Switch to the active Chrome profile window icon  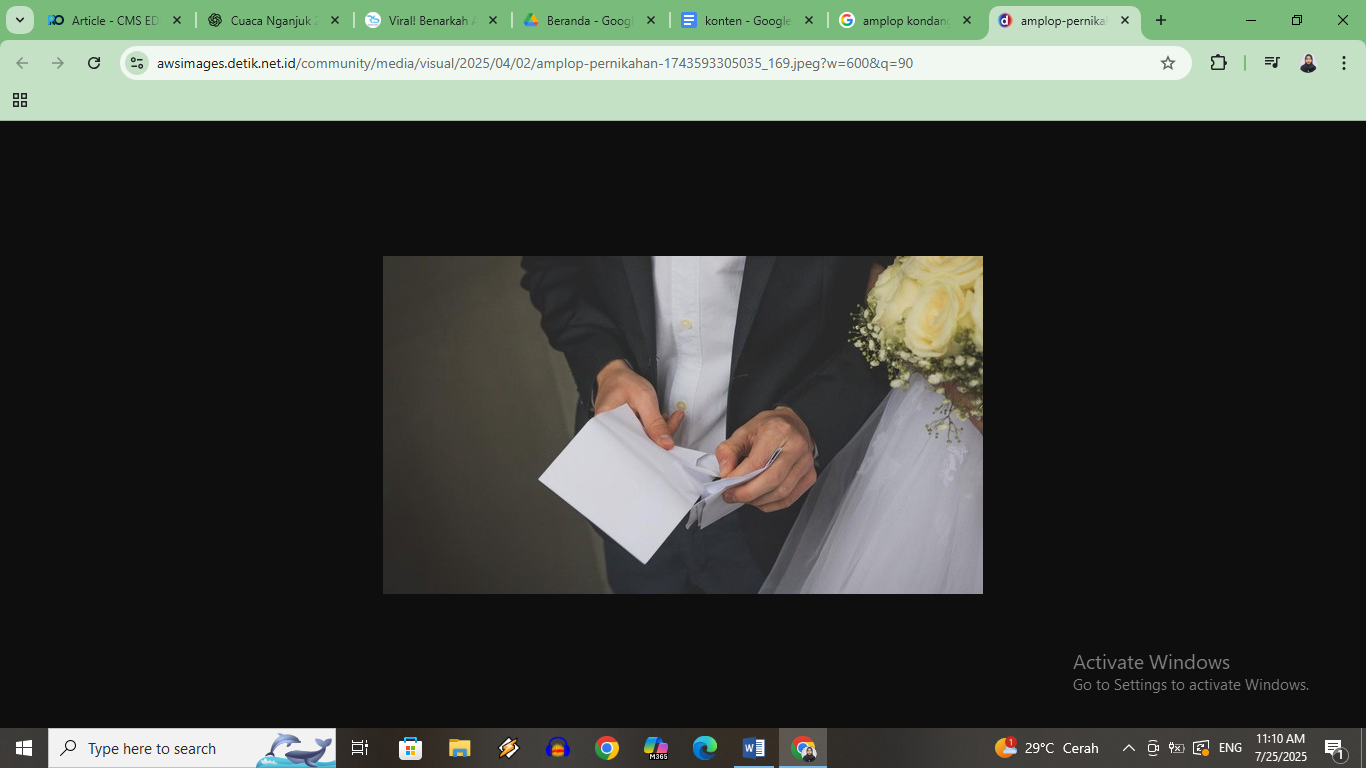[x=803, y=748]
